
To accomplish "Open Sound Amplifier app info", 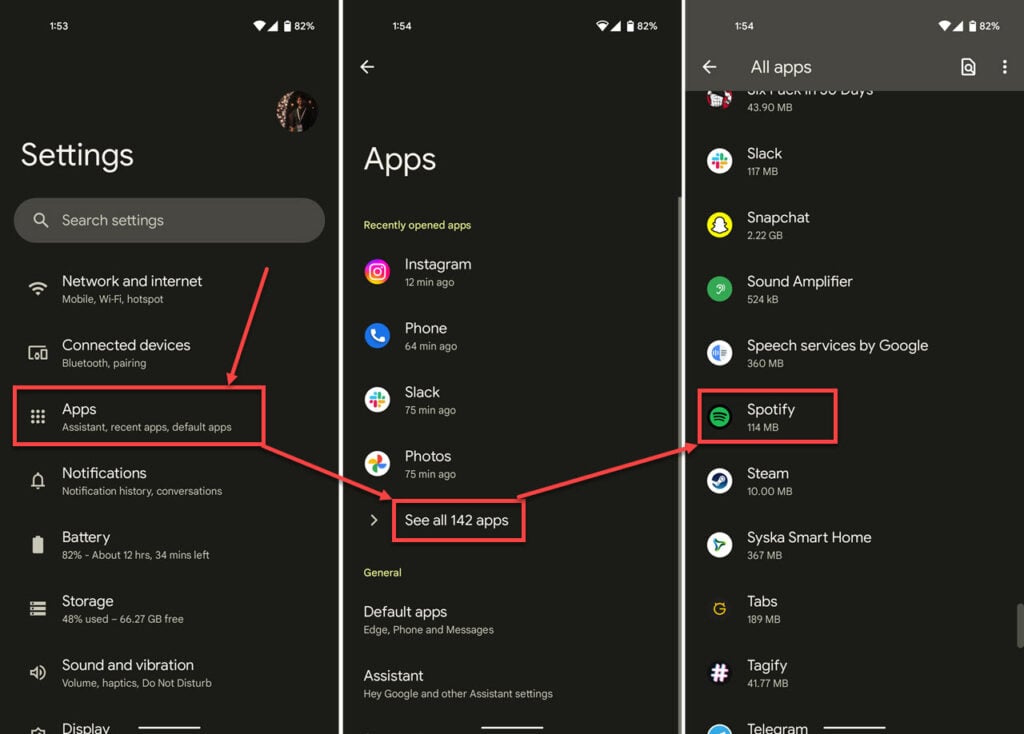I will tap(852, 289).
